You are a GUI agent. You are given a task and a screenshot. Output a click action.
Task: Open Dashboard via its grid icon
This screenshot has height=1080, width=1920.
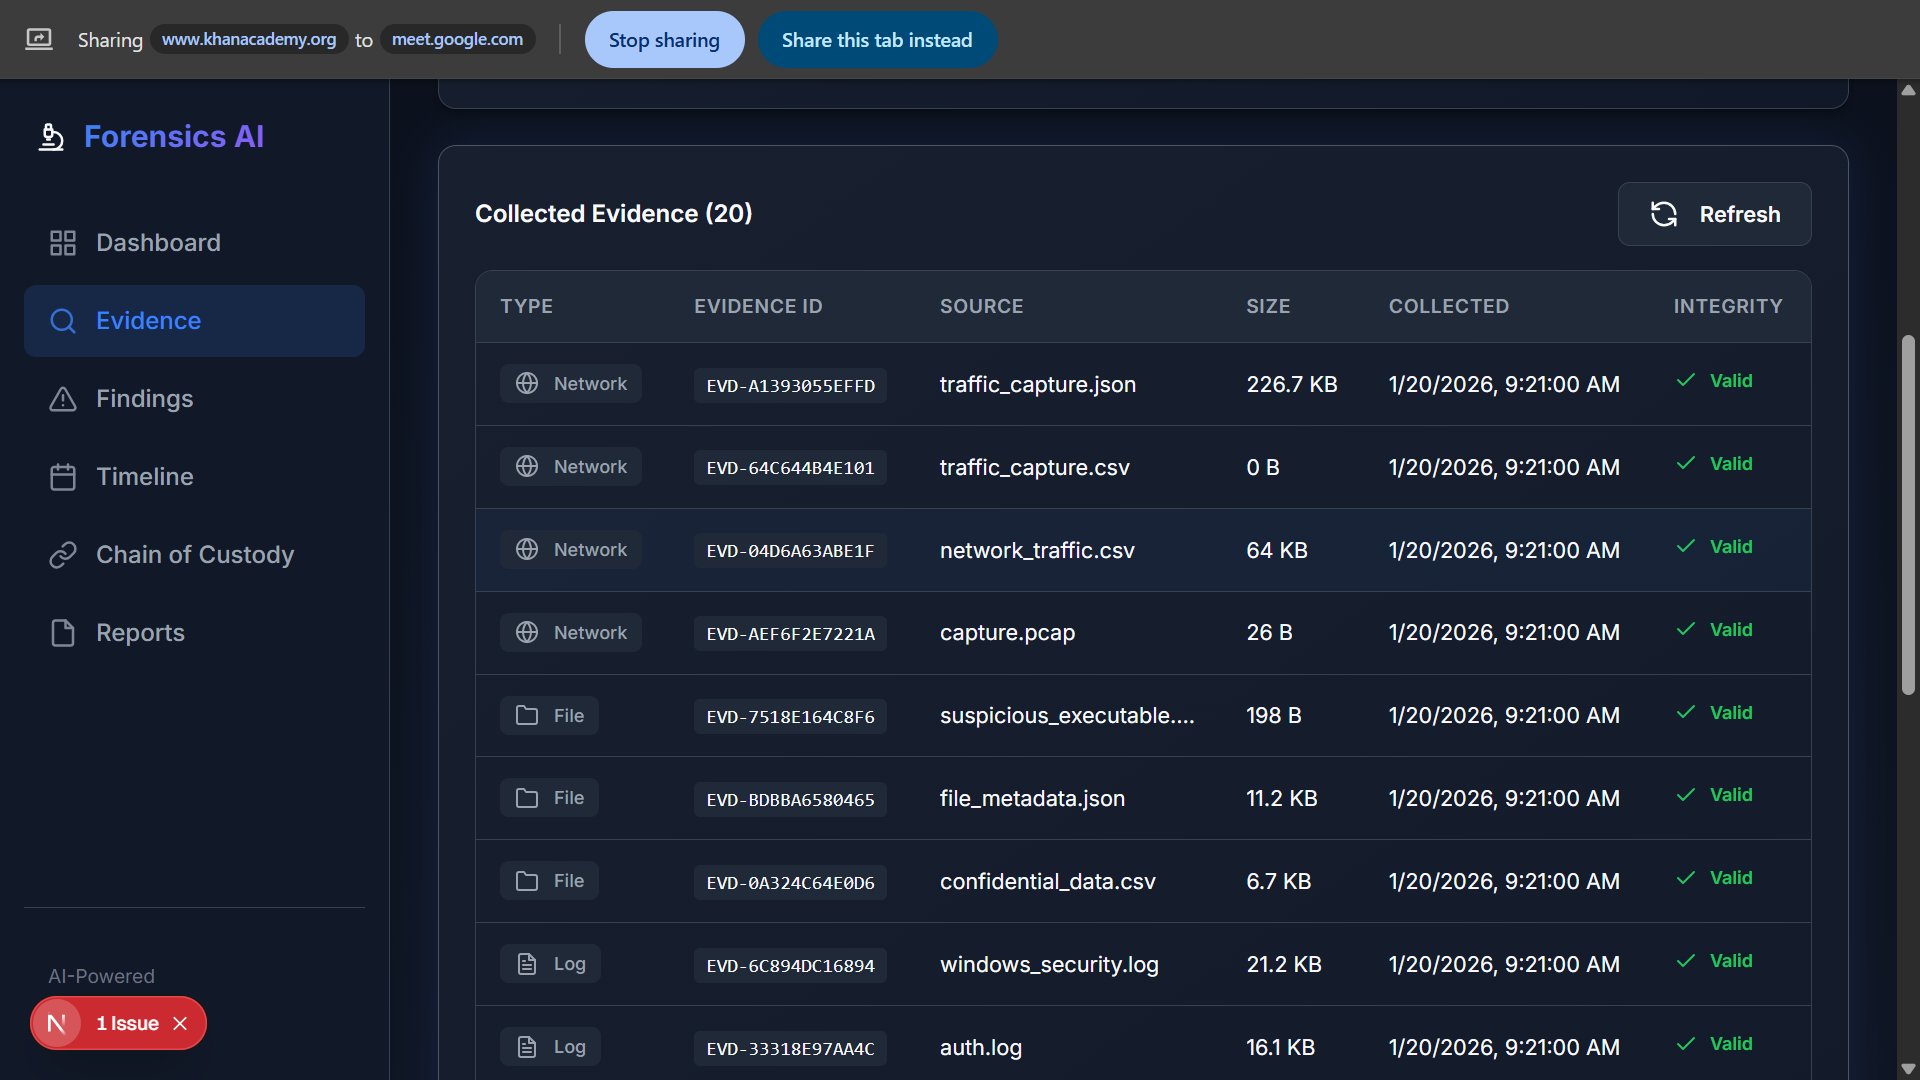click(63, 243)
